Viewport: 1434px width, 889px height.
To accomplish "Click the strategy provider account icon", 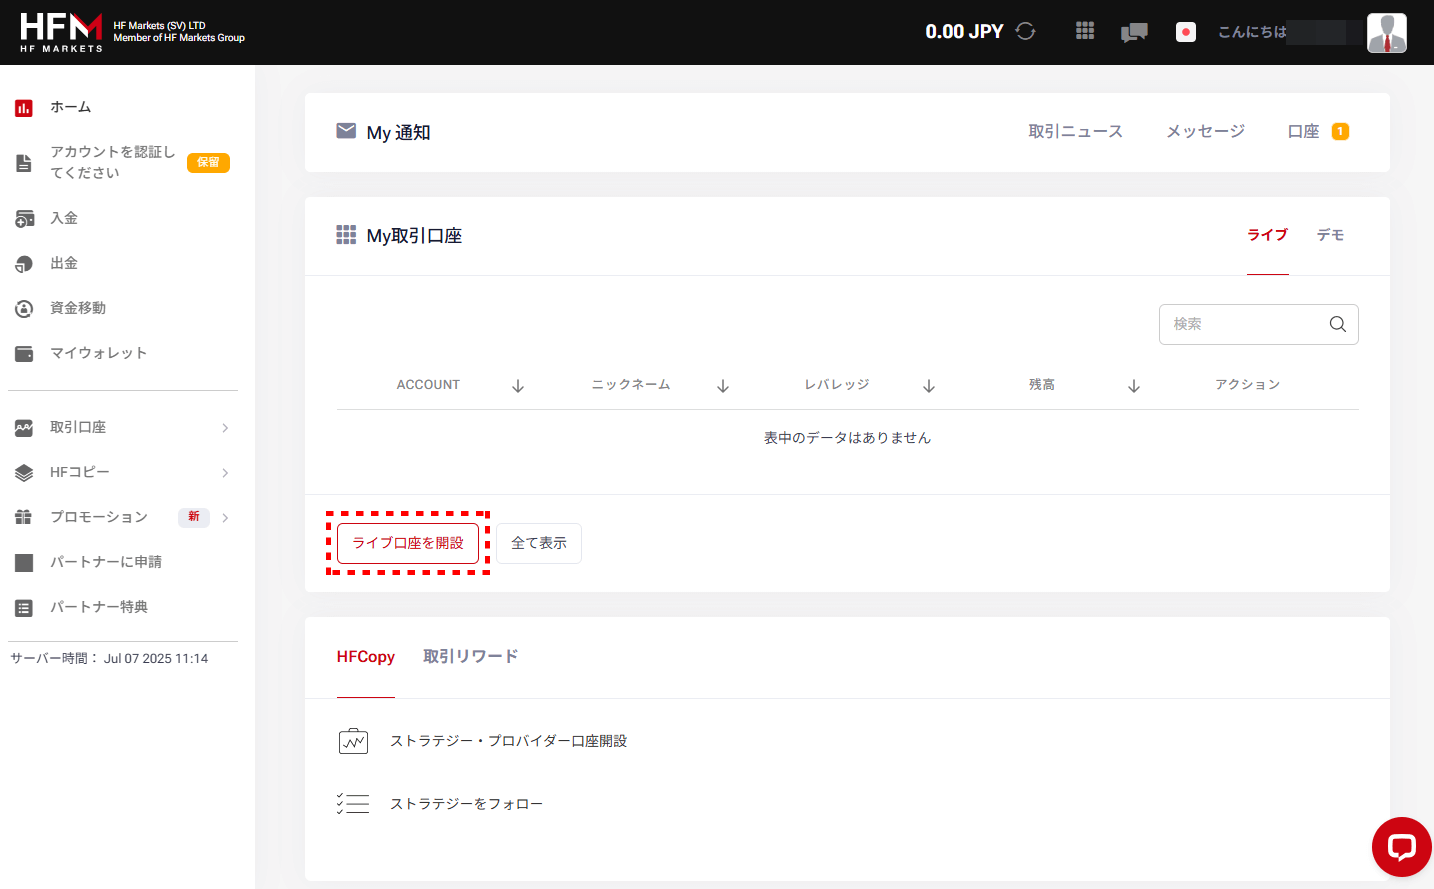I will [354, 741].
